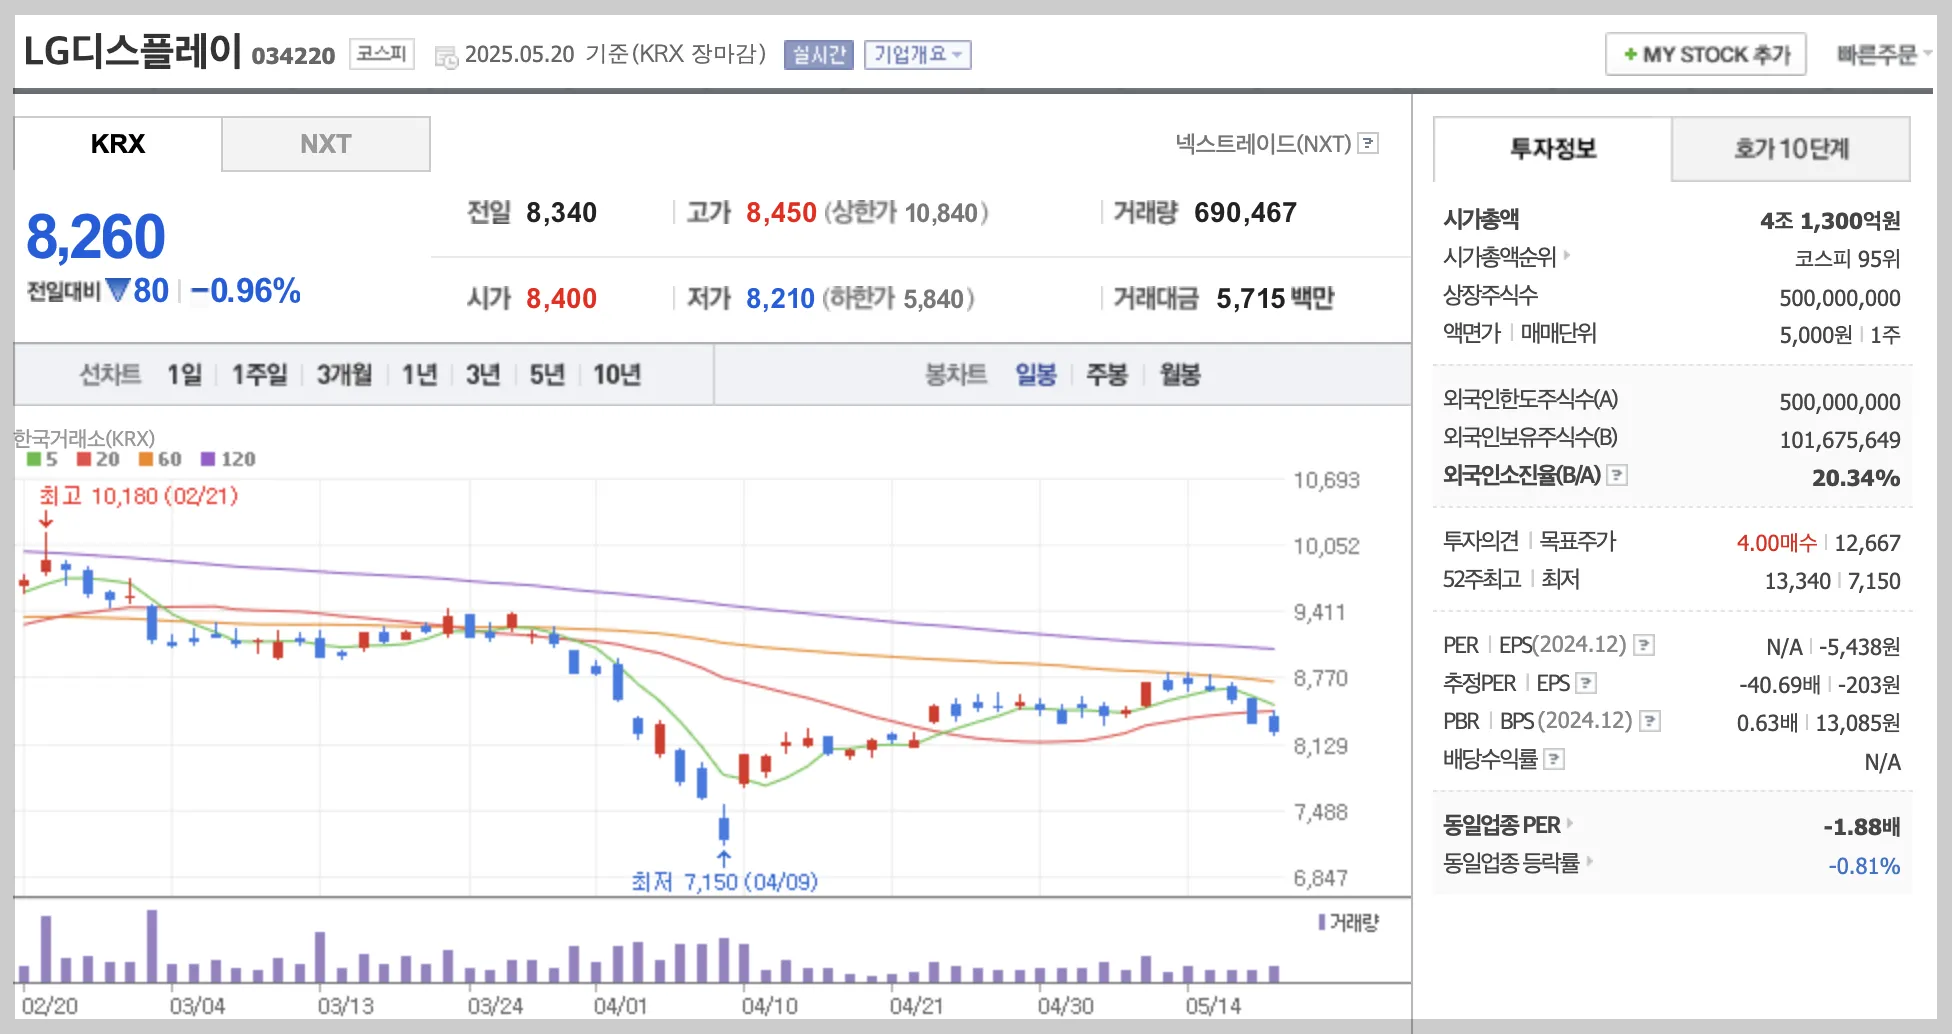The width and height of the screenshot is (1952, 1034).
Task: Click the 거래량 690,467 value
Action: [x=1245, y=213]
